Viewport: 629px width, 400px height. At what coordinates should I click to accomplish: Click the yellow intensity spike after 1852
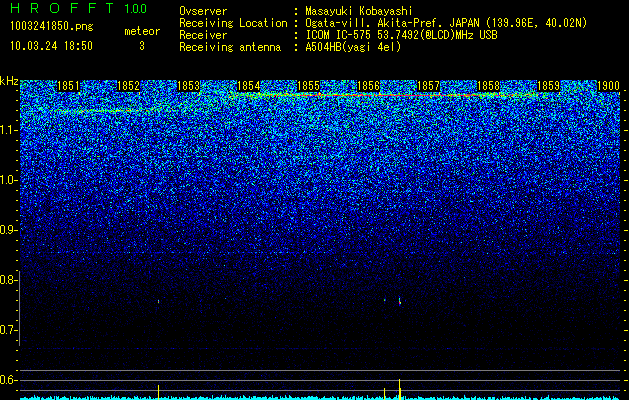tap(158, 392)
